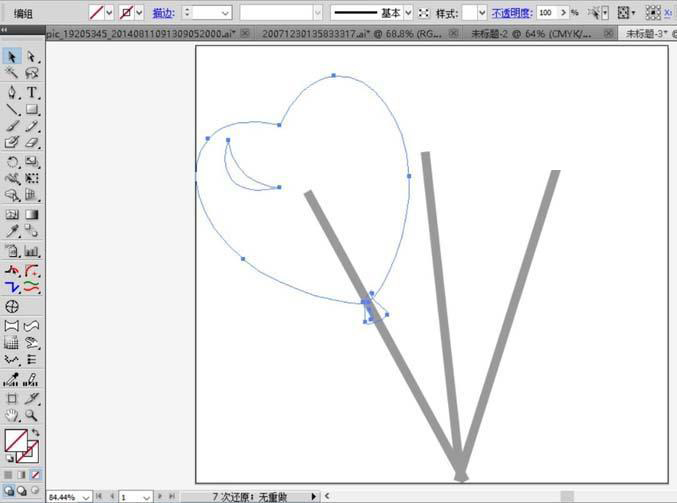Select the Lasso tool

pos(32,73)
